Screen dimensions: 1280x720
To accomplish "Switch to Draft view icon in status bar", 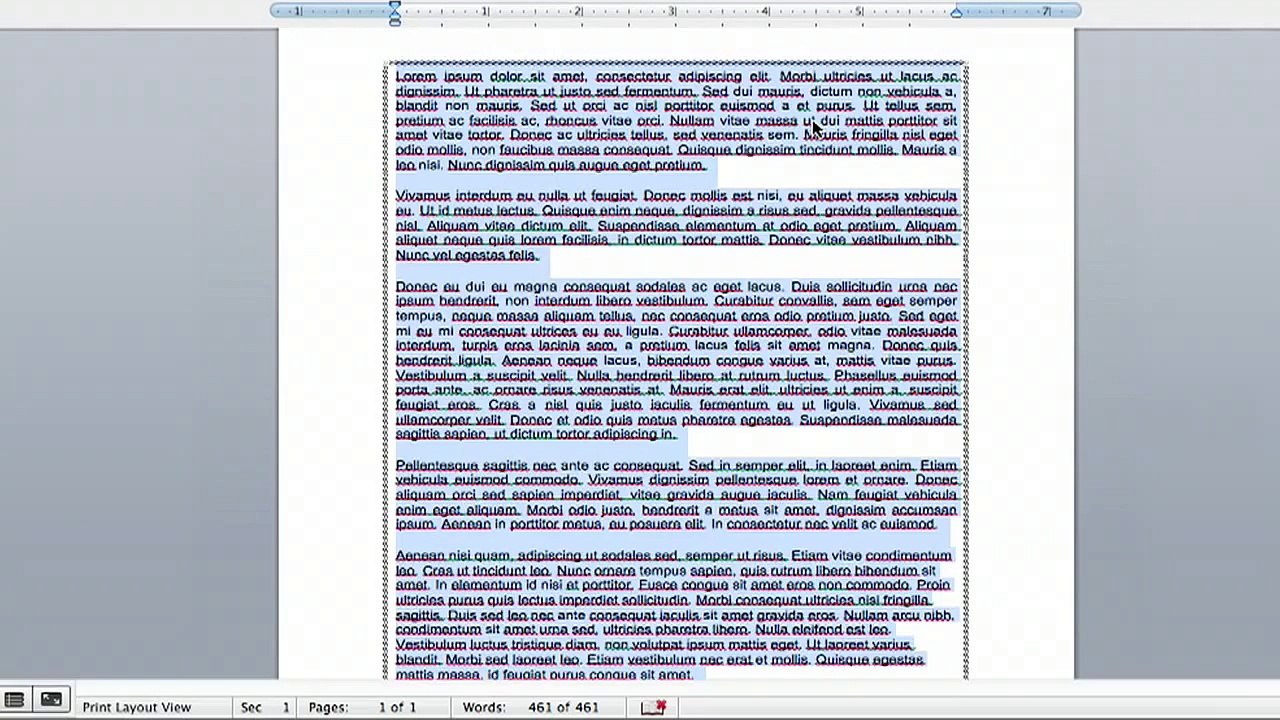I will coord(14,700).
